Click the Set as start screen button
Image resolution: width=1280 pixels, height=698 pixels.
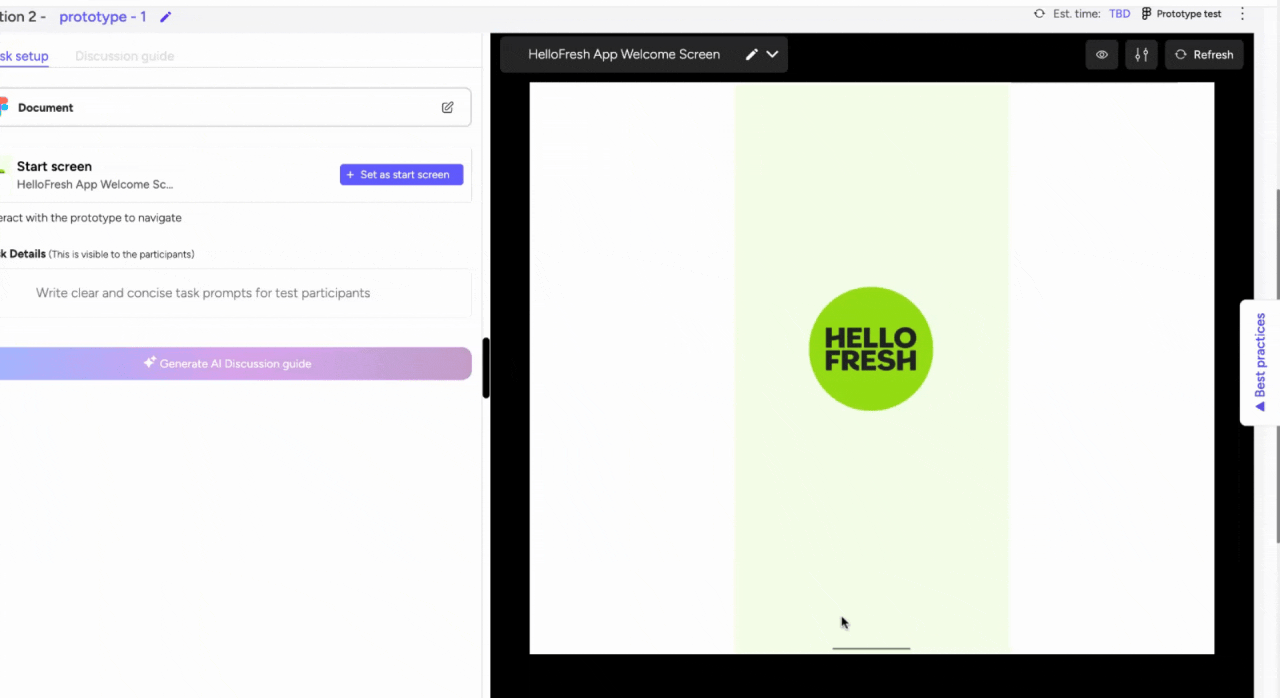[x=401, y=174]
